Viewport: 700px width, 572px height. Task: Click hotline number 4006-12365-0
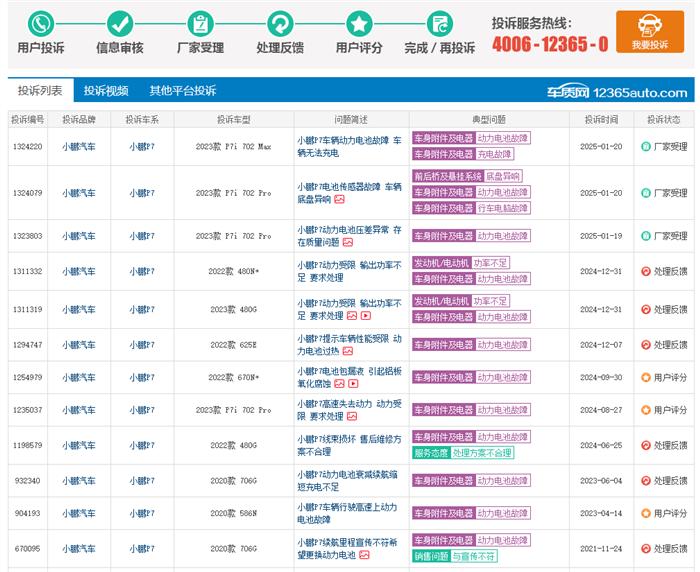coord(550,44)
